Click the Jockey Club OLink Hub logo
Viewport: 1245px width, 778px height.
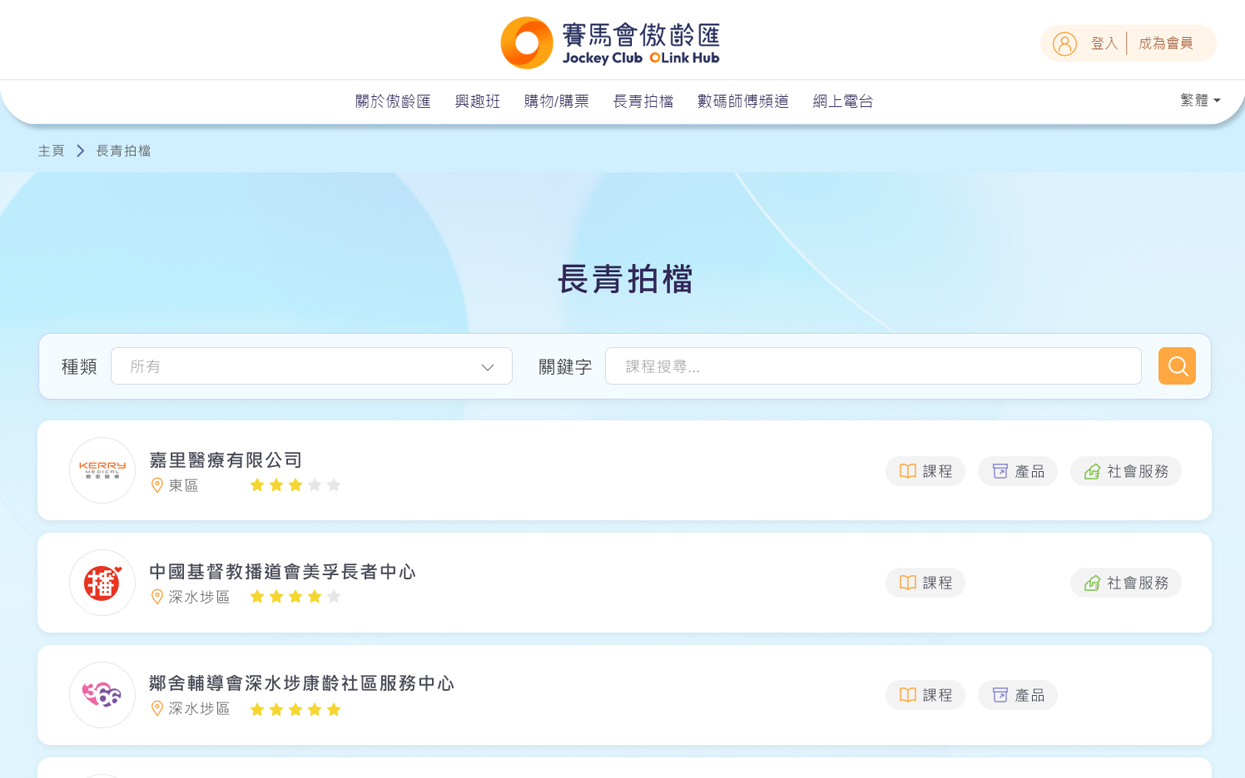tap(610, 43)
